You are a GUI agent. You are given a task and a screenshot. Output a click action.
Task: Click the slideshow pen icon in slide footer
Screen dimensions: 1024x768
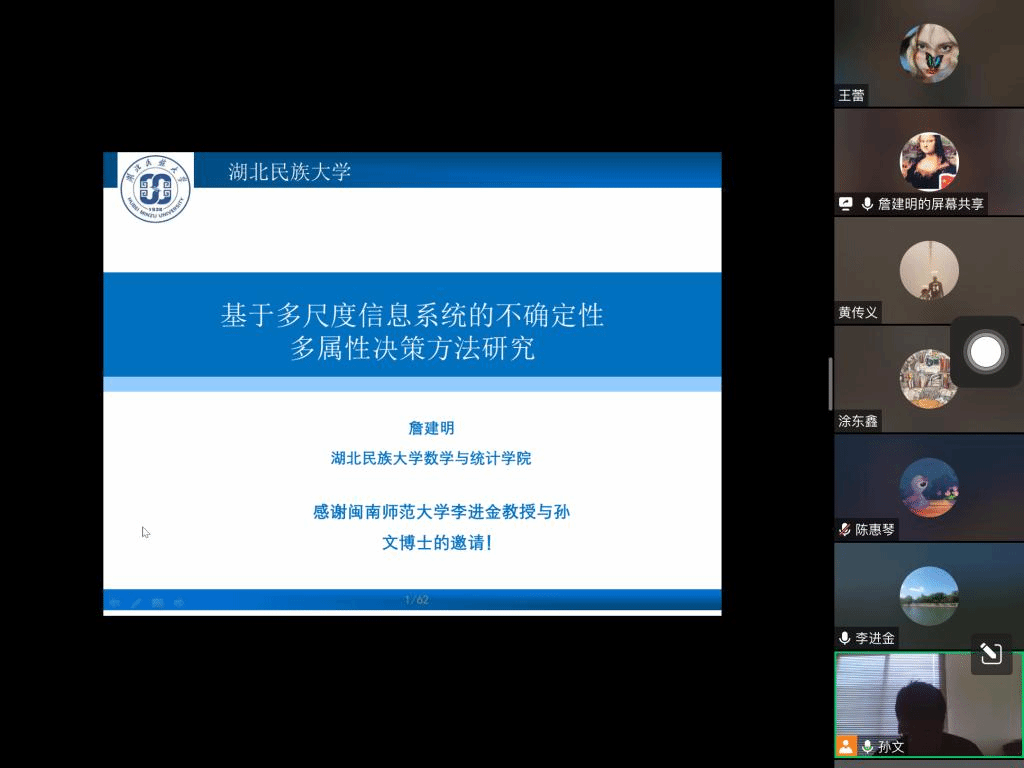click(x=136, y=603)
